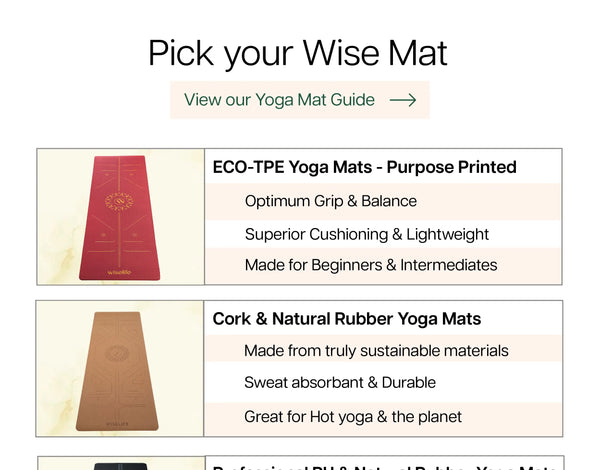
Task: Click the Wiselife logo on the red mat
Action: [119, 270]
